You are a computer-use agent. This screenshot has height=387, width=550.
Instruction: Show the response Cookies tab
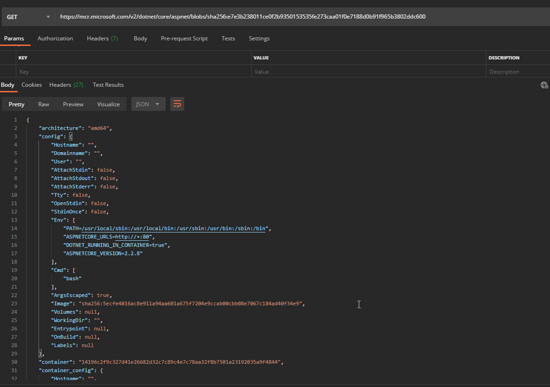[32, 85]
